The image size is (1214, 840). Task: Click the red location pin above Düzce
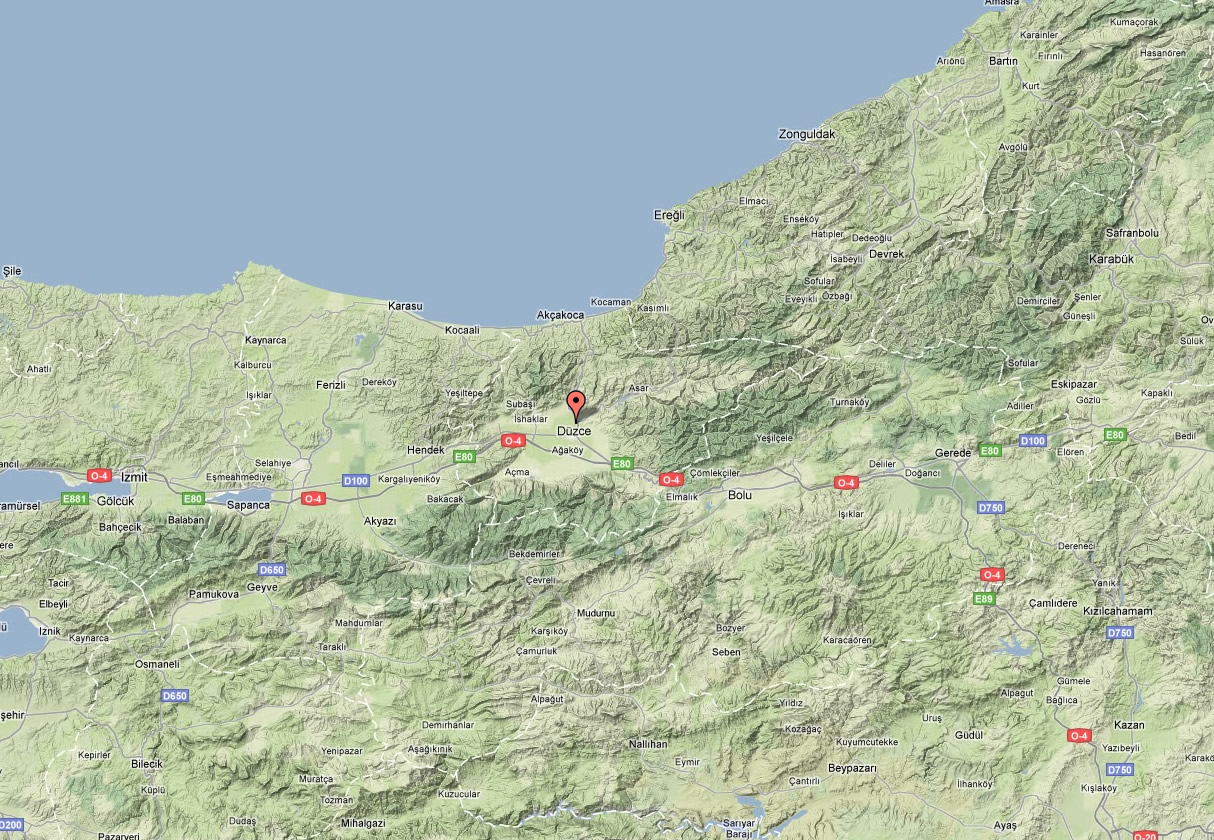tap(576, 405)
